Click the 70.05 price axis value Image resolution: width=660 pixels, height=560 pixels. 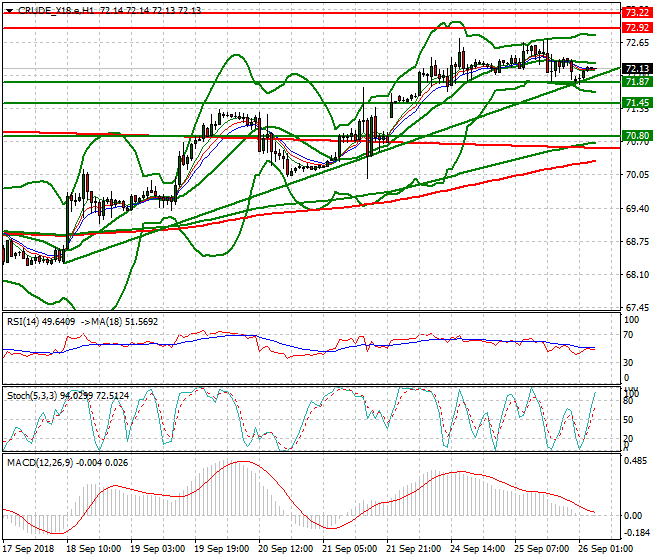tap(637, 175)
